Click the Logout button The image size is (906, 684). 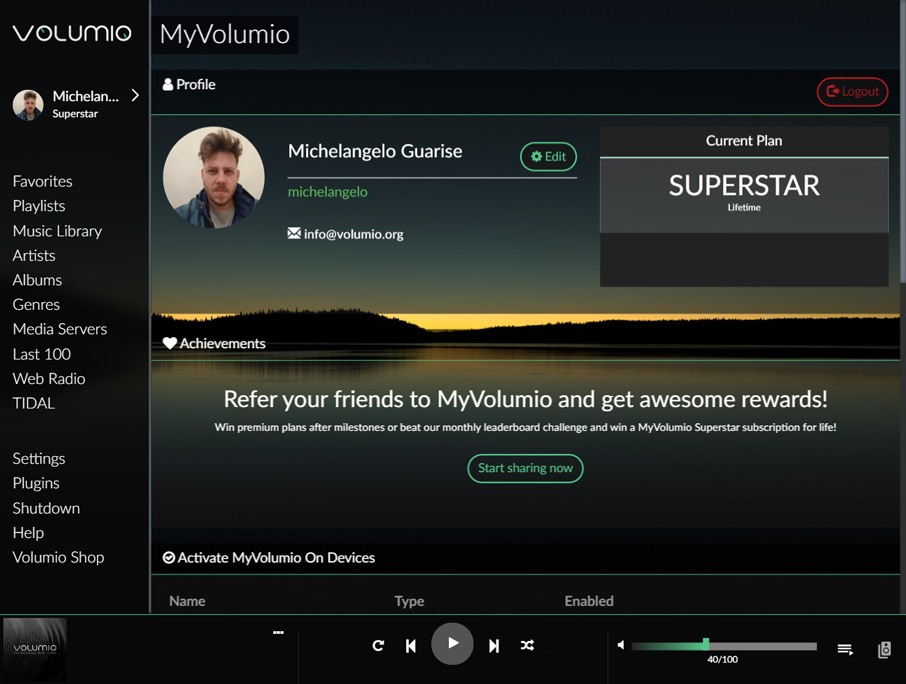tap(852, 91)
